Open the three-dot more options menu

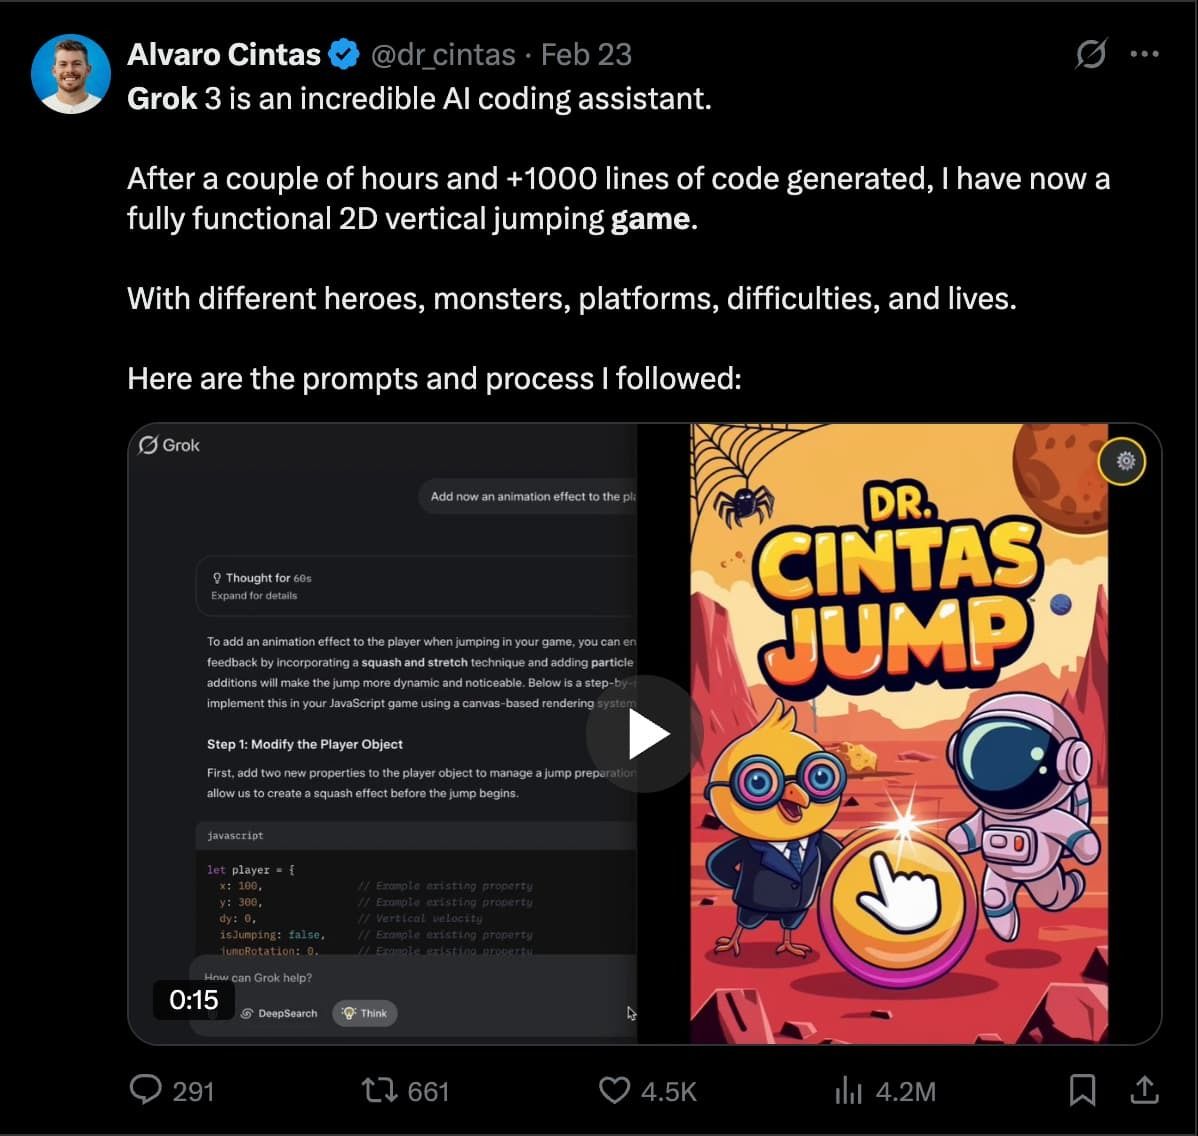pos(1145,53)
